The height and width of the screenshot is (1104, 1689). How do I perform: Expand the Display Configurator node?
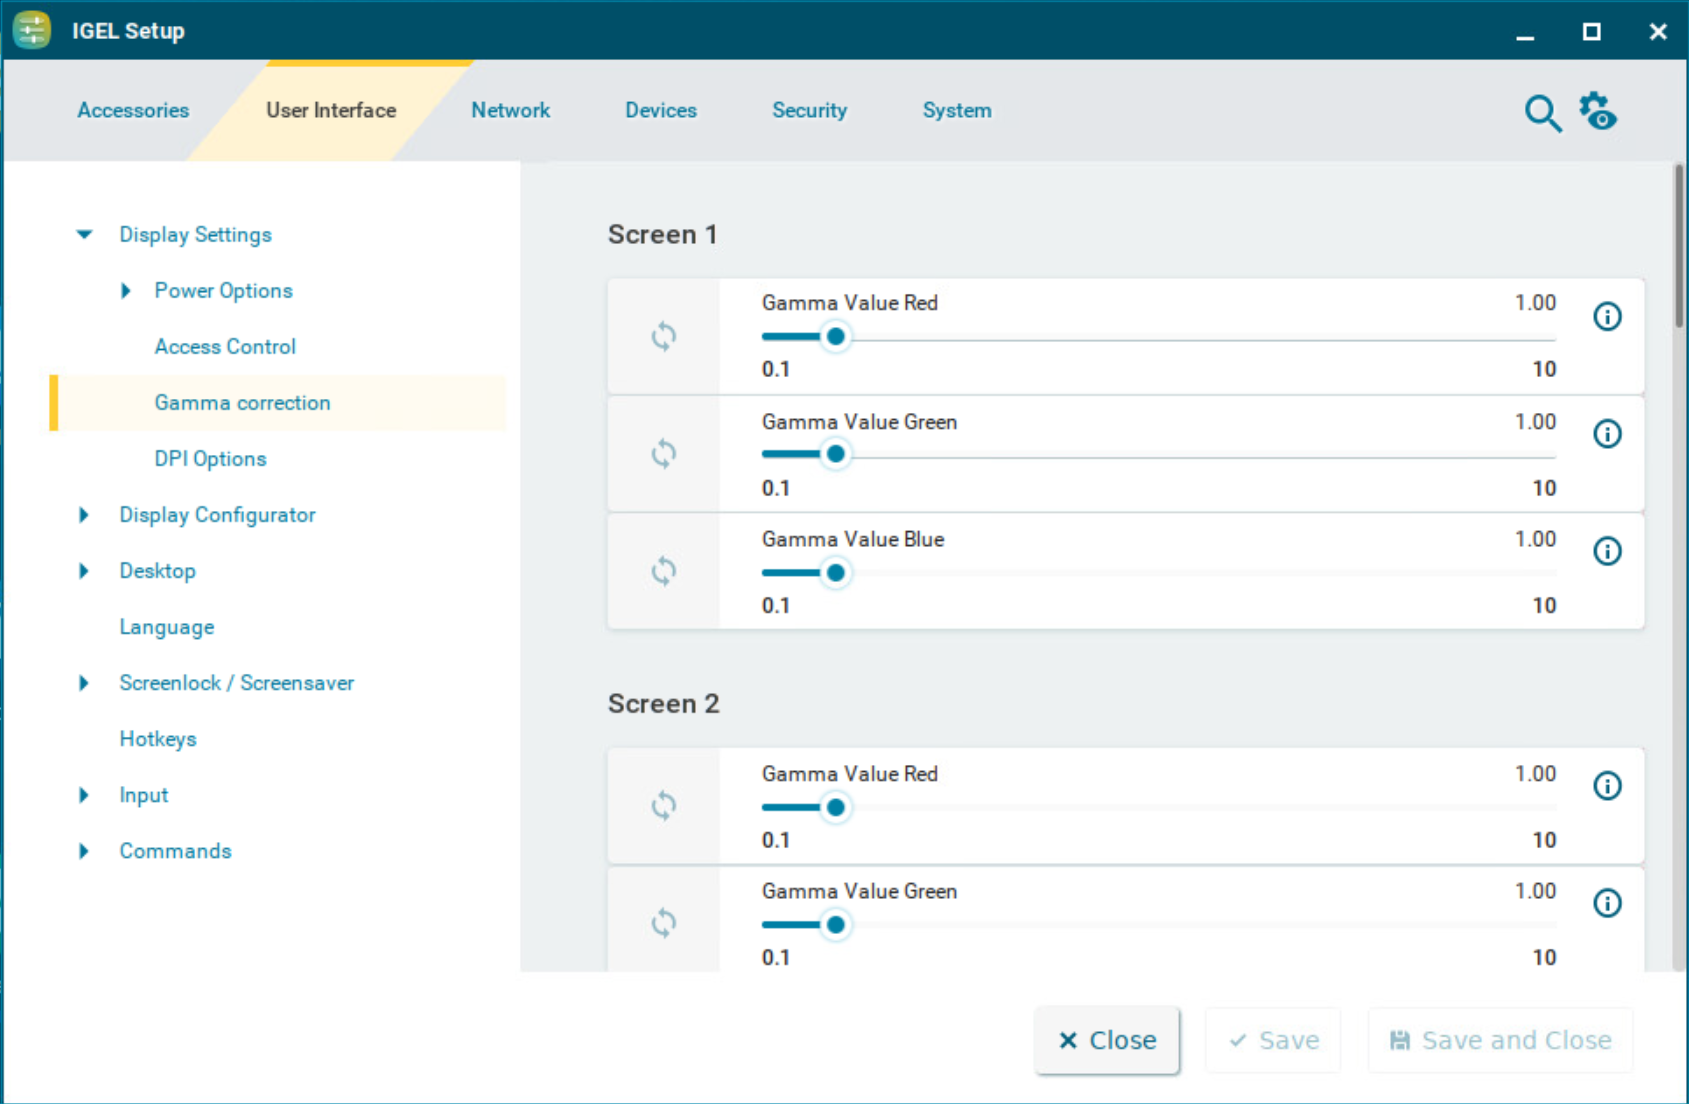pyautogui.click(x=85, y=515)
